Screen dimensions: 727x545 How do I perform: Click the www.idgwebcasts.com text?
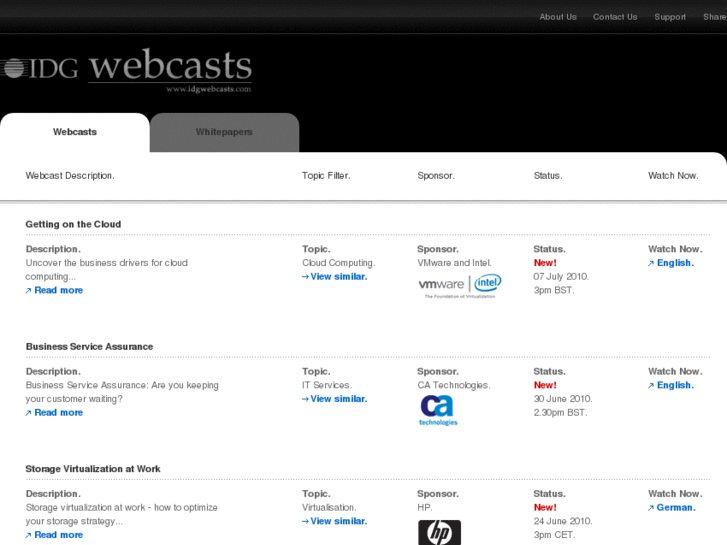point(209,89)
